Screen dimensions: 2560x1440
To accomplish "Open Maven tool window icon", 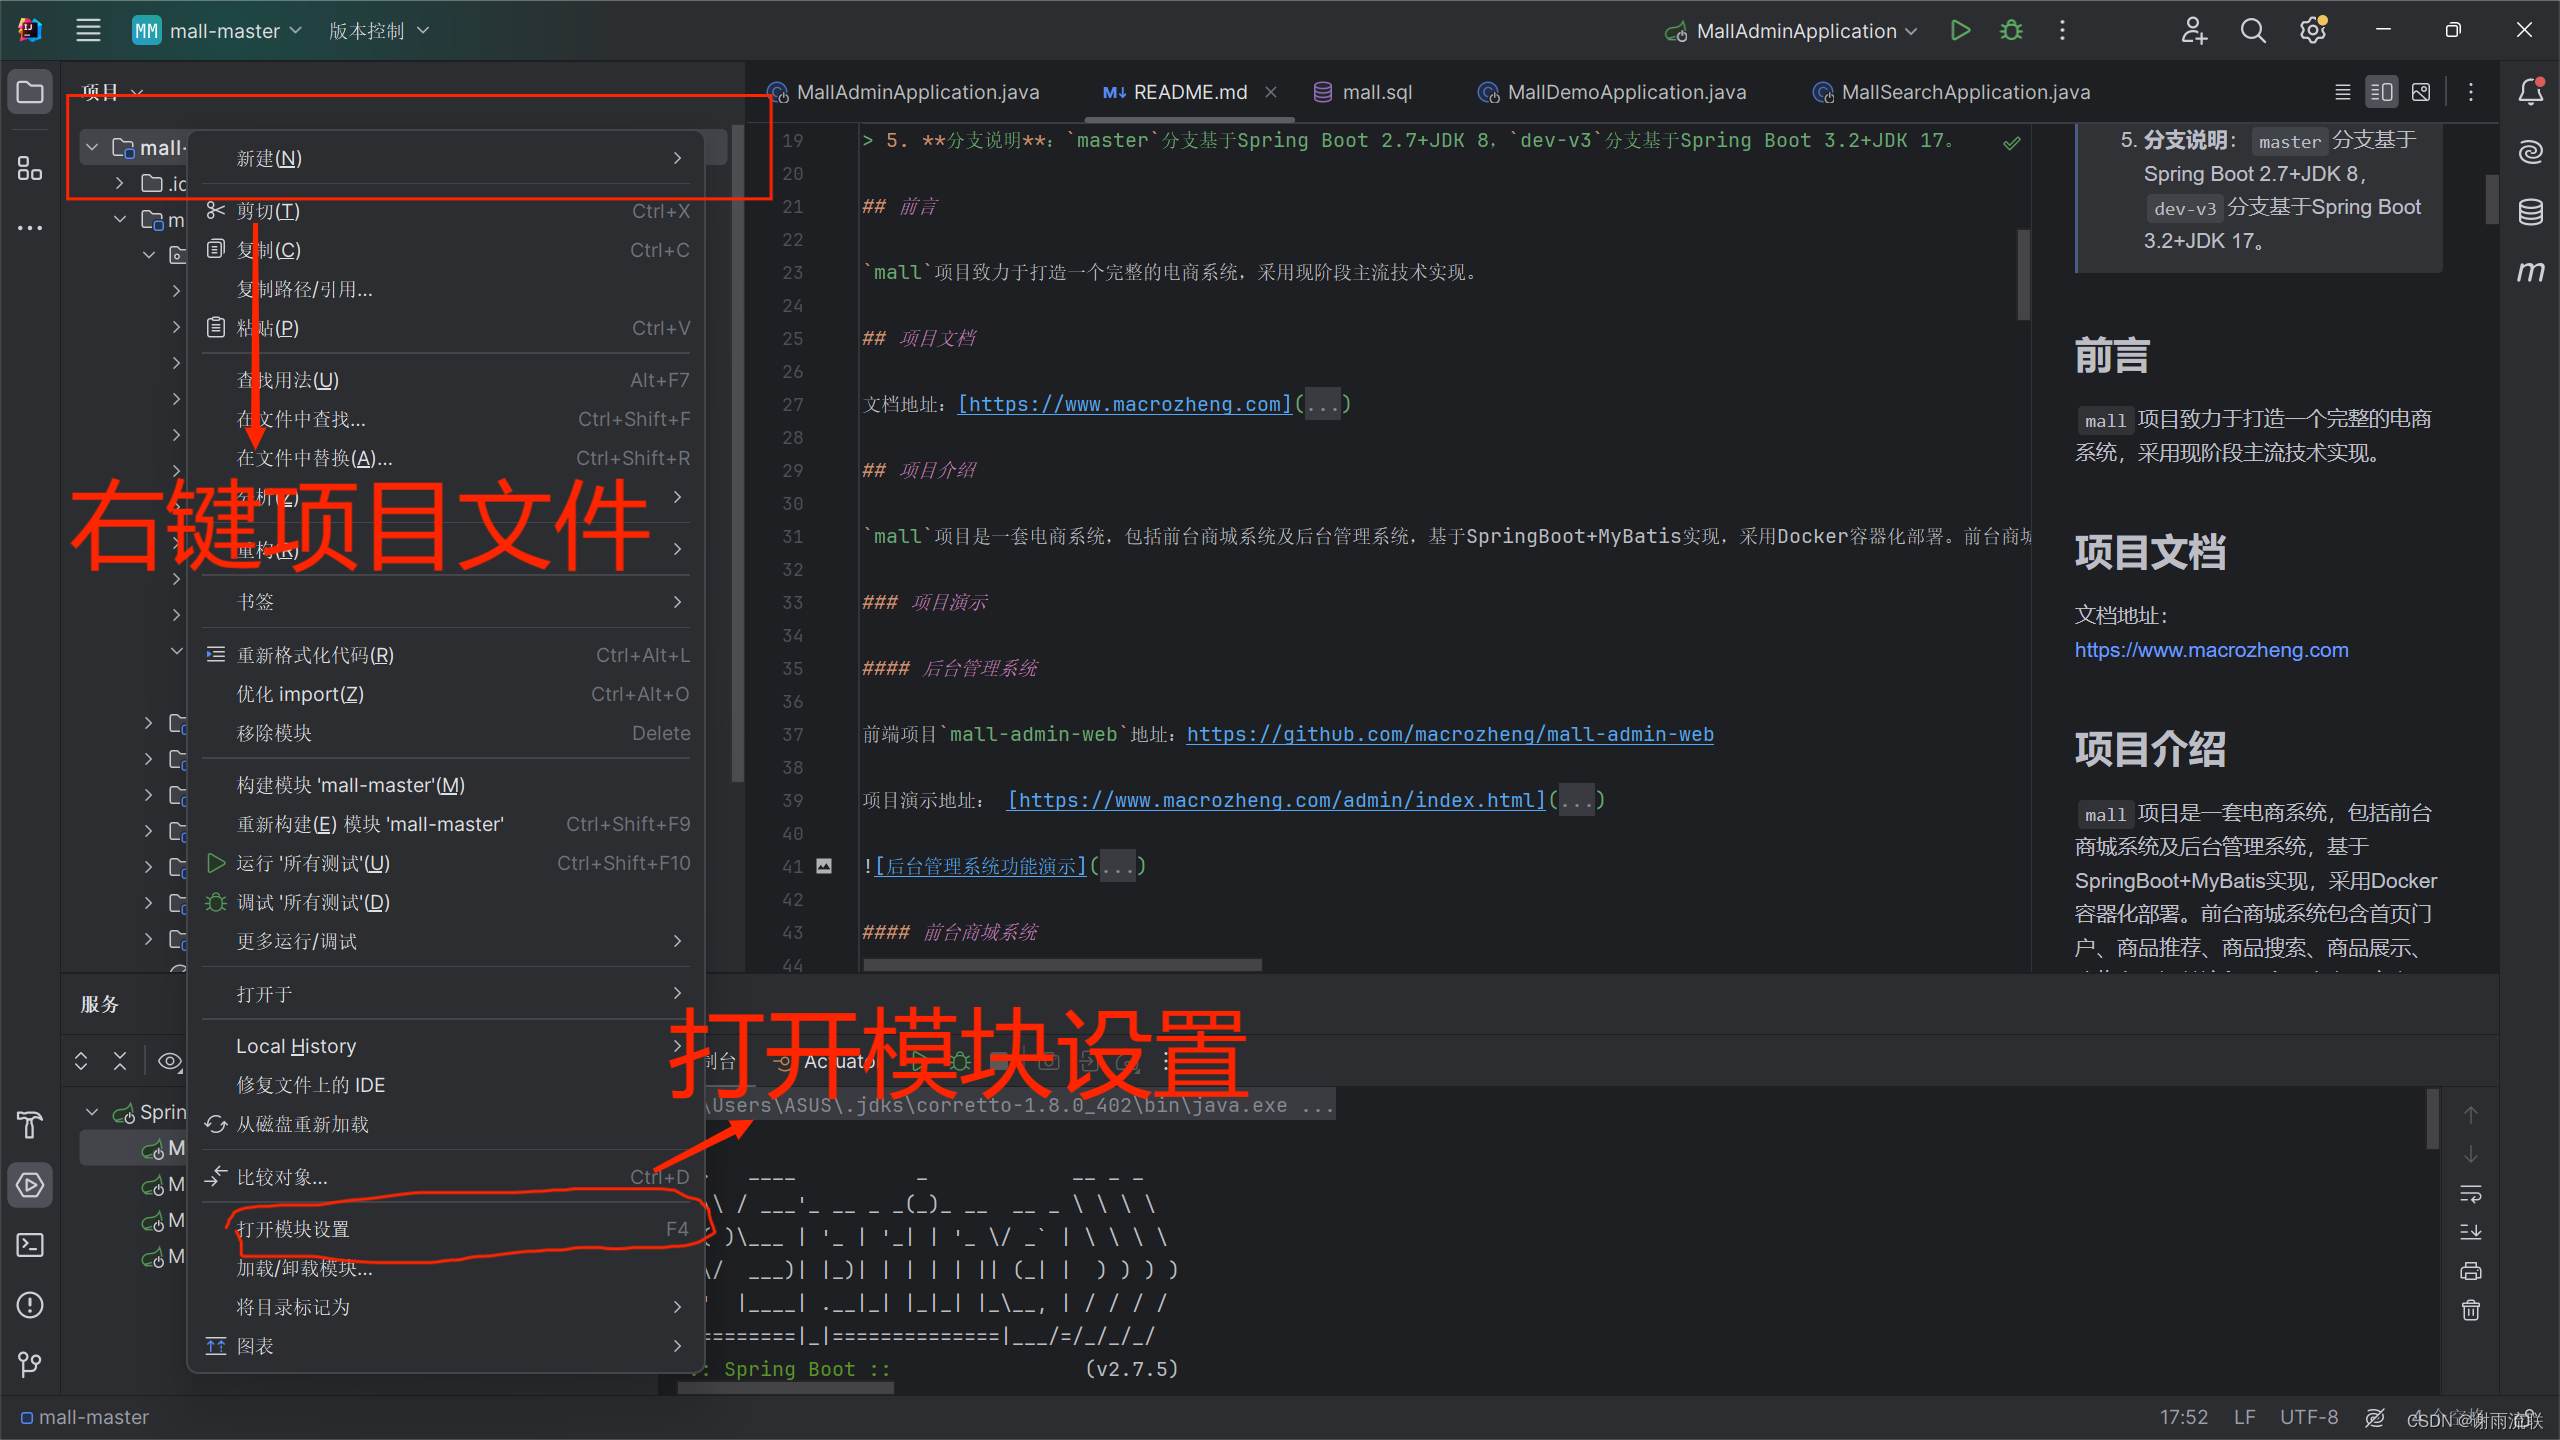I will (2530, 272).
